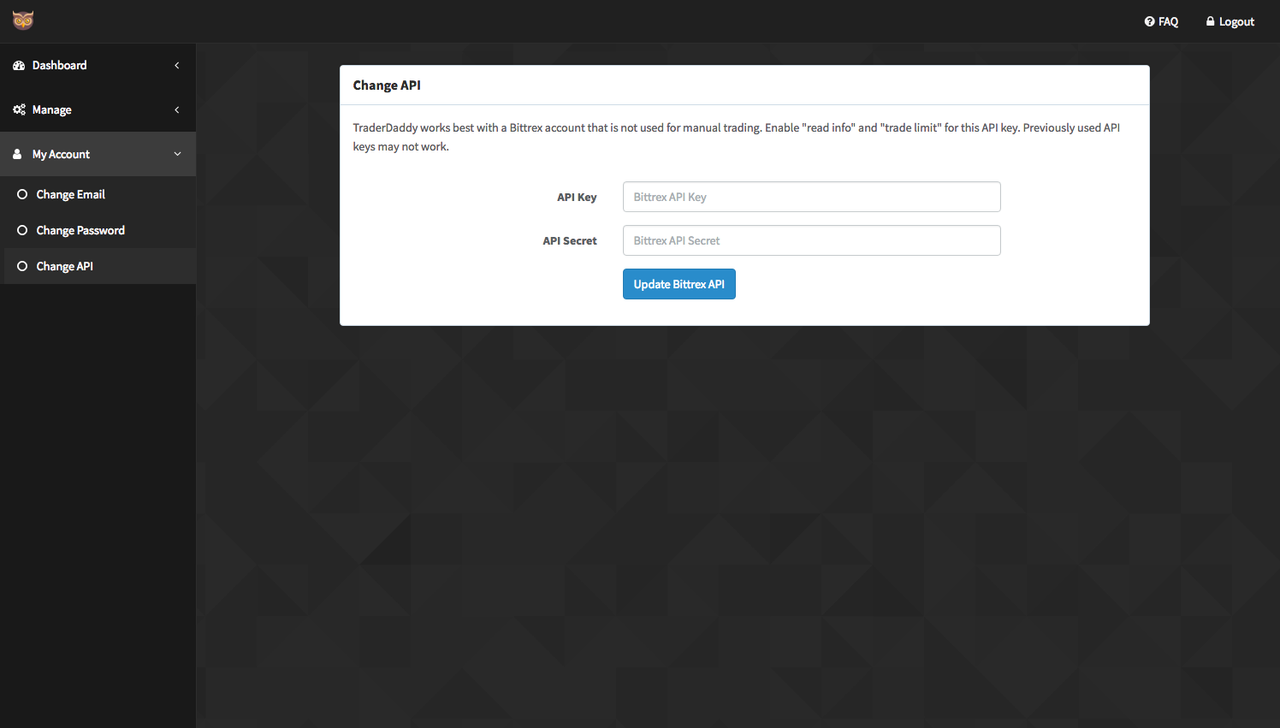This screenshot has height=728, width=1280.
Task: Click the FAQ question mark icon
Action: (1150, 21)
